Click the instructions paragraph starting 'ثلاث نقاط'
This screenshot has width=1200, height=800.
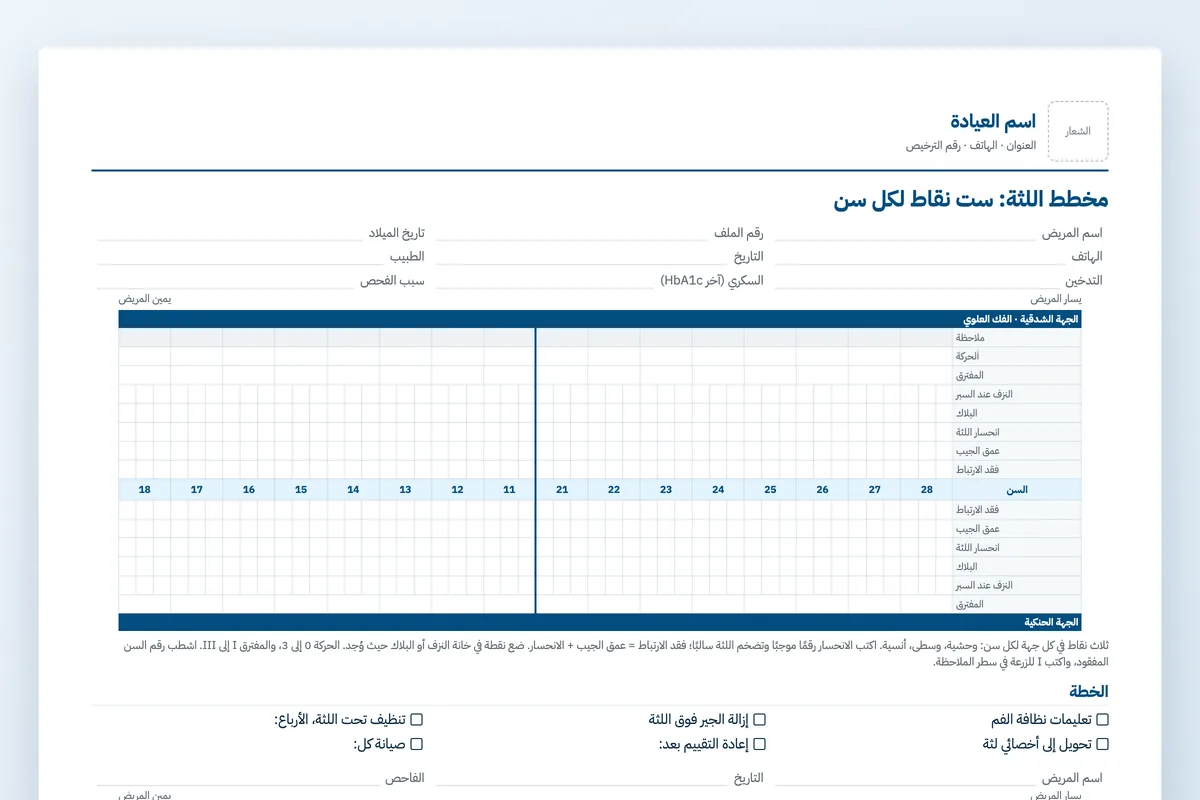coord(615,653)
